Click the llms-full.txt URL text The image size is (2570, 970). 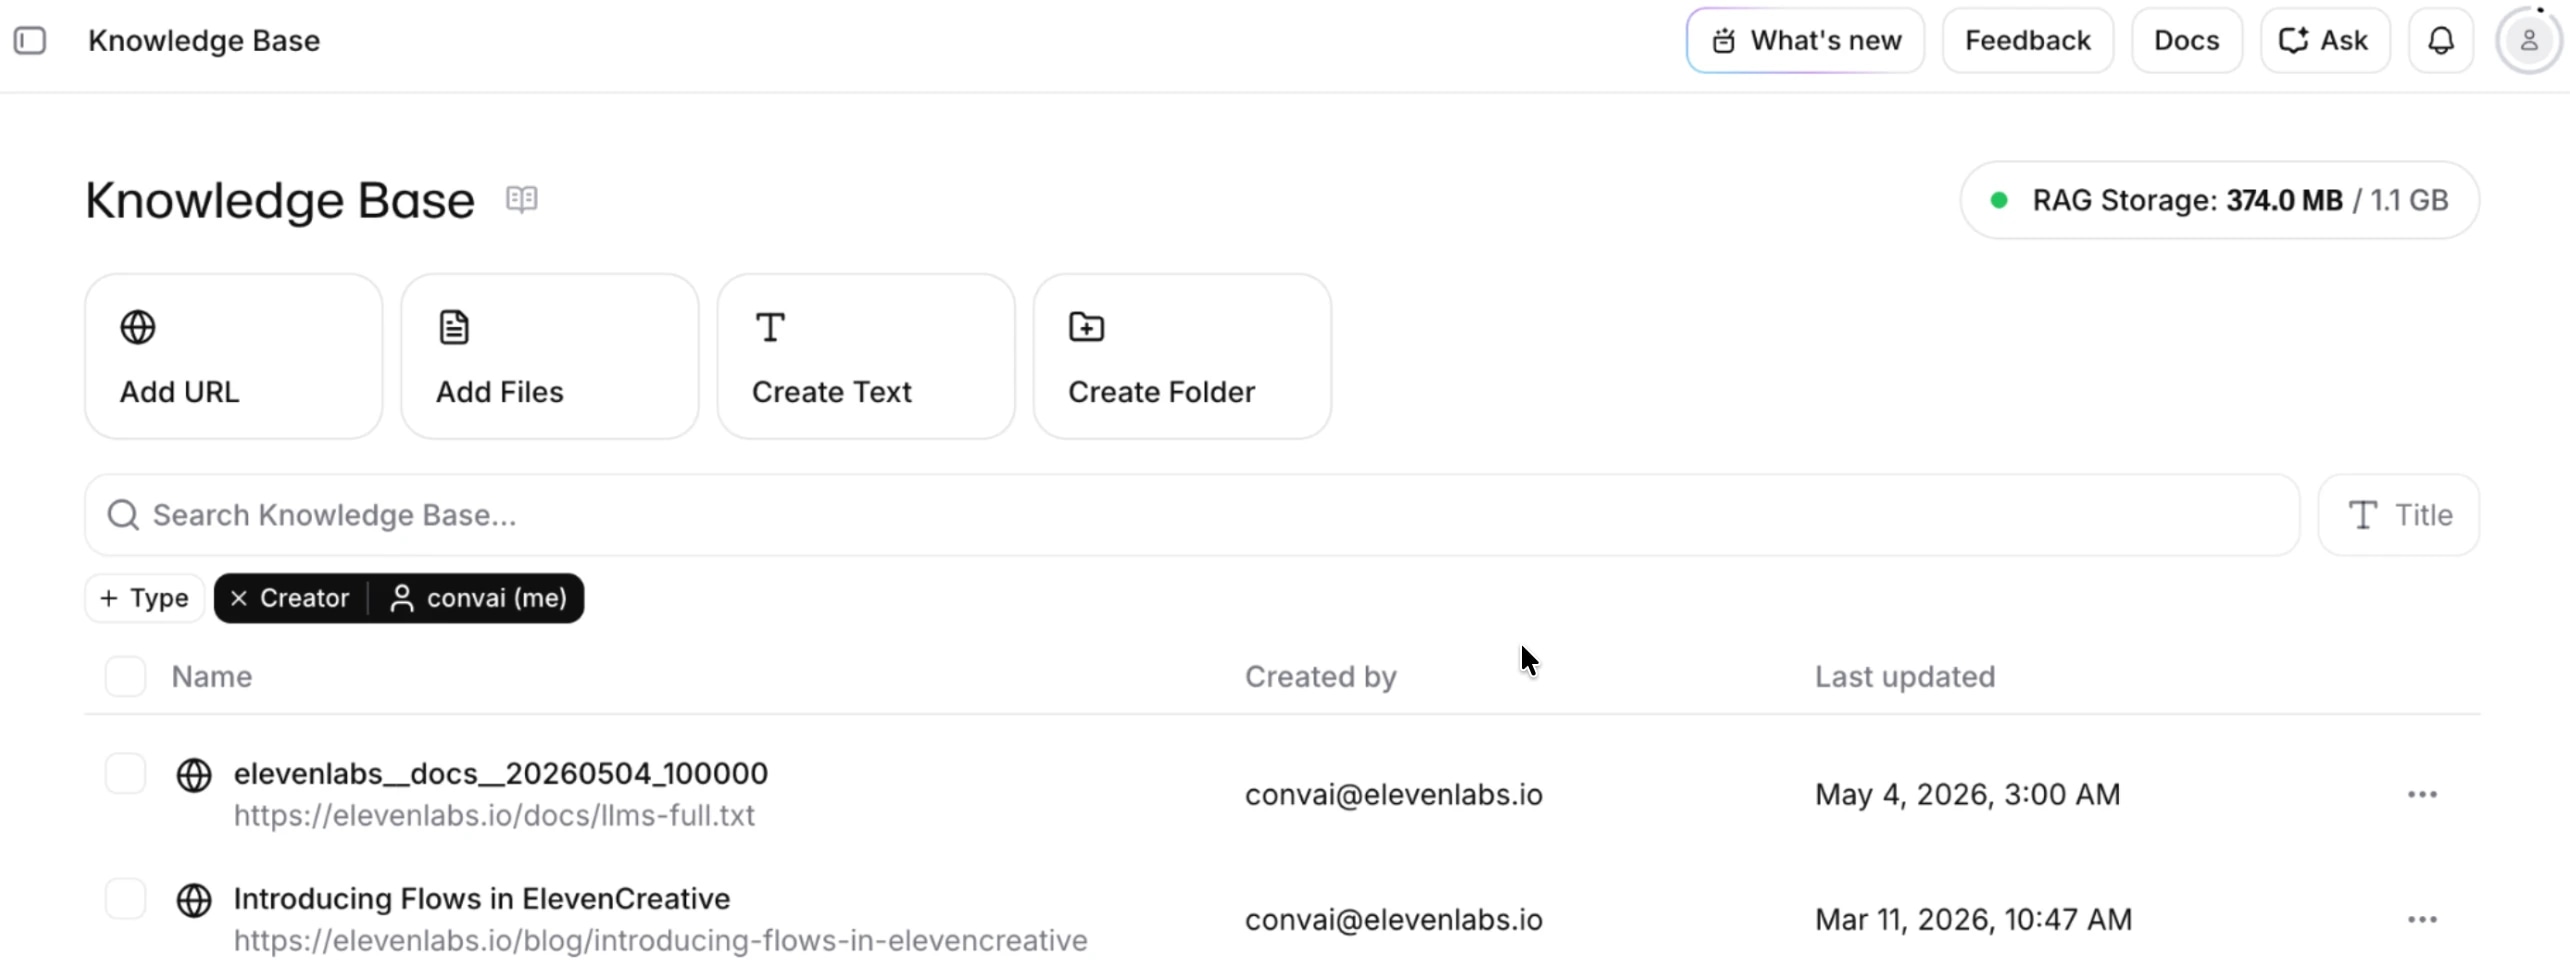(x=494, y=815)
